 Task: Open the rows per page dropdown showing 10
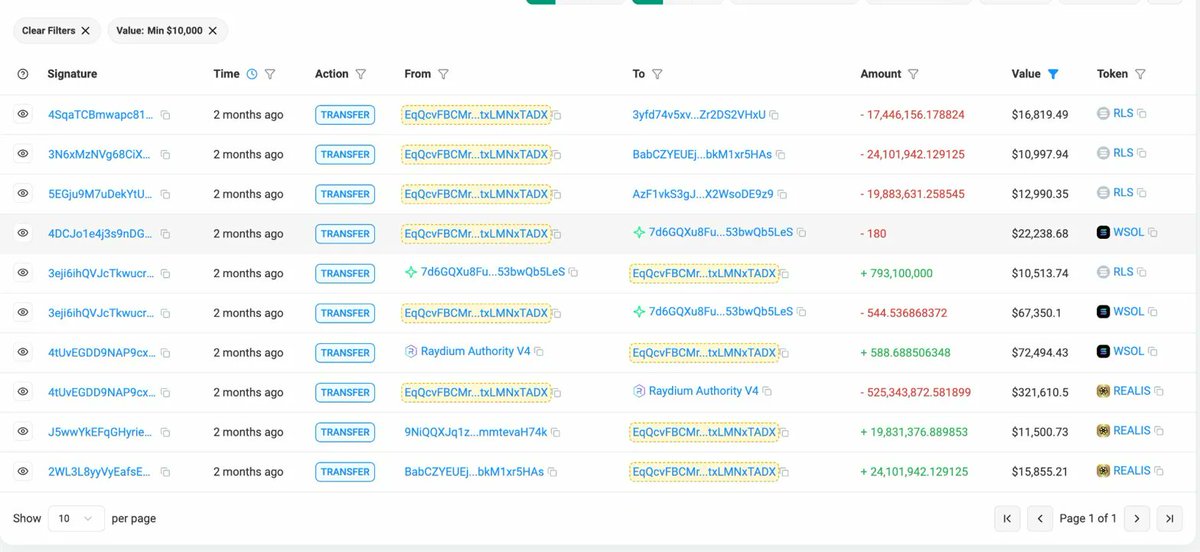click(x=76, y=518)
